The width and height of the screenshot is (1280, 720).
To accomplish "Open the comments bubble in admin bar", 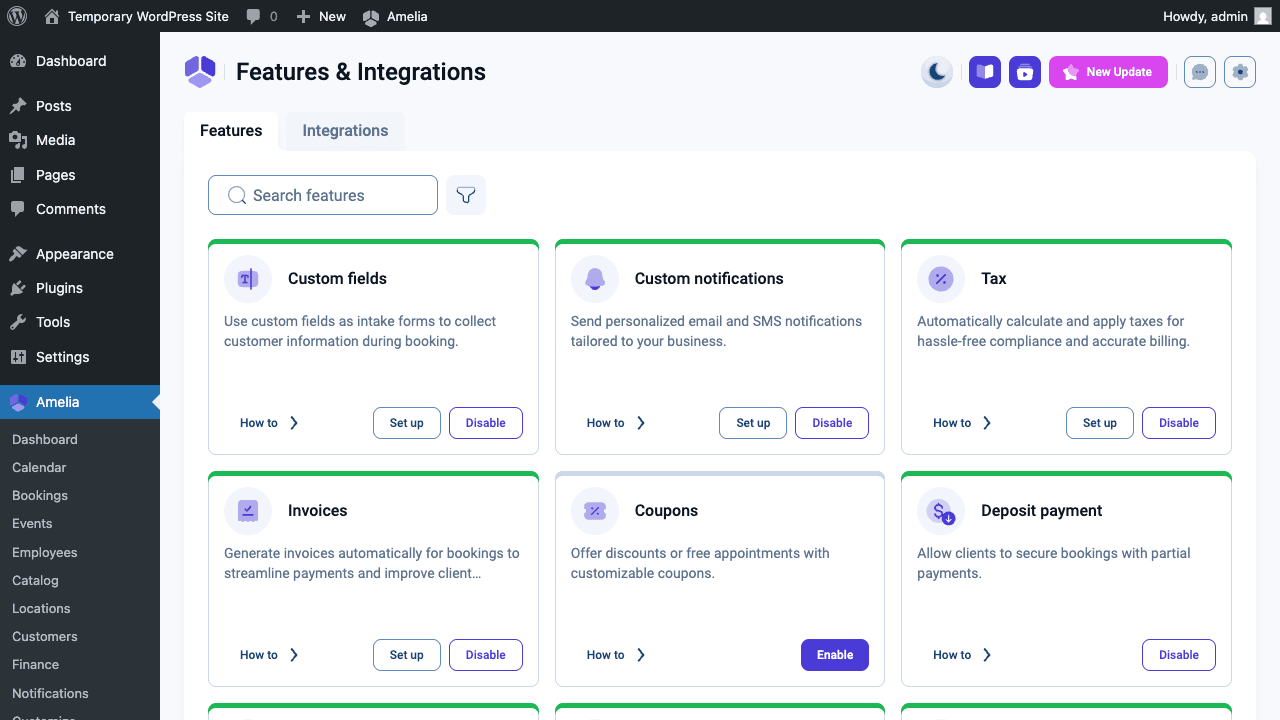I will point(262,16).
